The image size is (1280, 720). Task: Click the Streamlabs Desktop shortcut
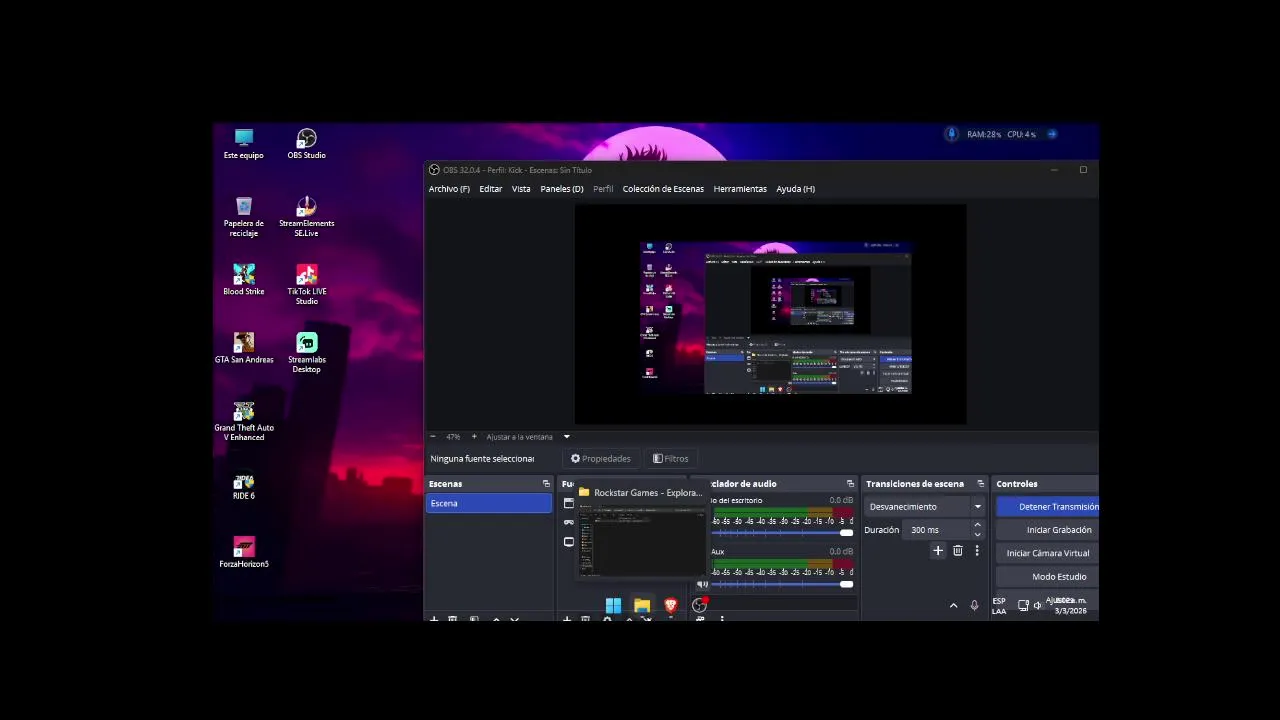pos(306,352)
